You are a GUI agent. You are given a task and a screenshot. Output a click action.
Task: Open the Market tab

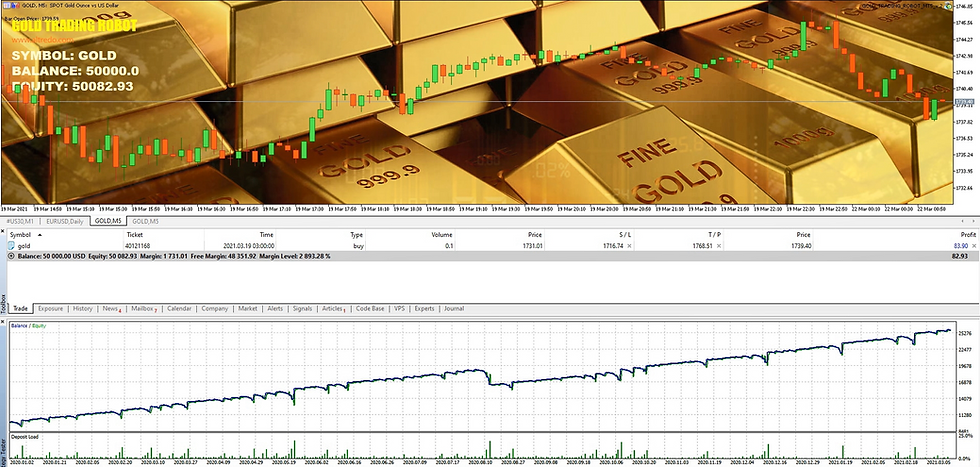click(248, 309)
